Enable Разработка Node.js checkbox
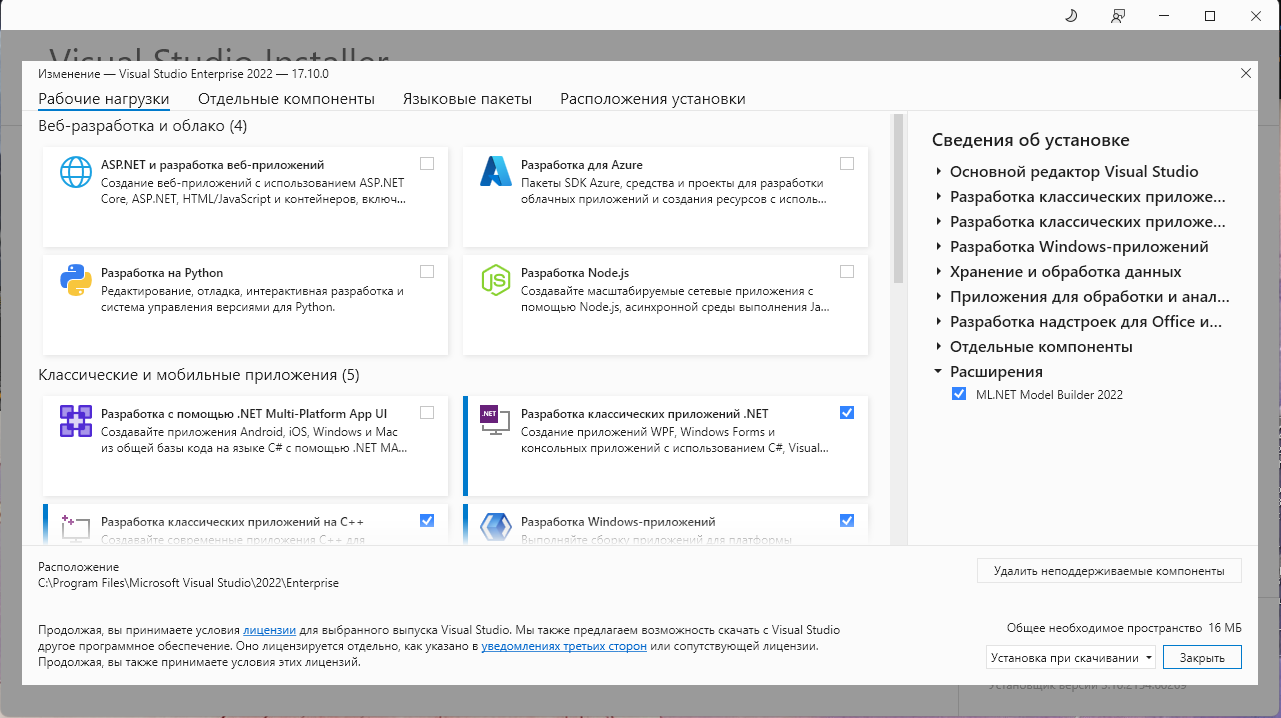Viewport: 1281px width, 718px height. 847,271
